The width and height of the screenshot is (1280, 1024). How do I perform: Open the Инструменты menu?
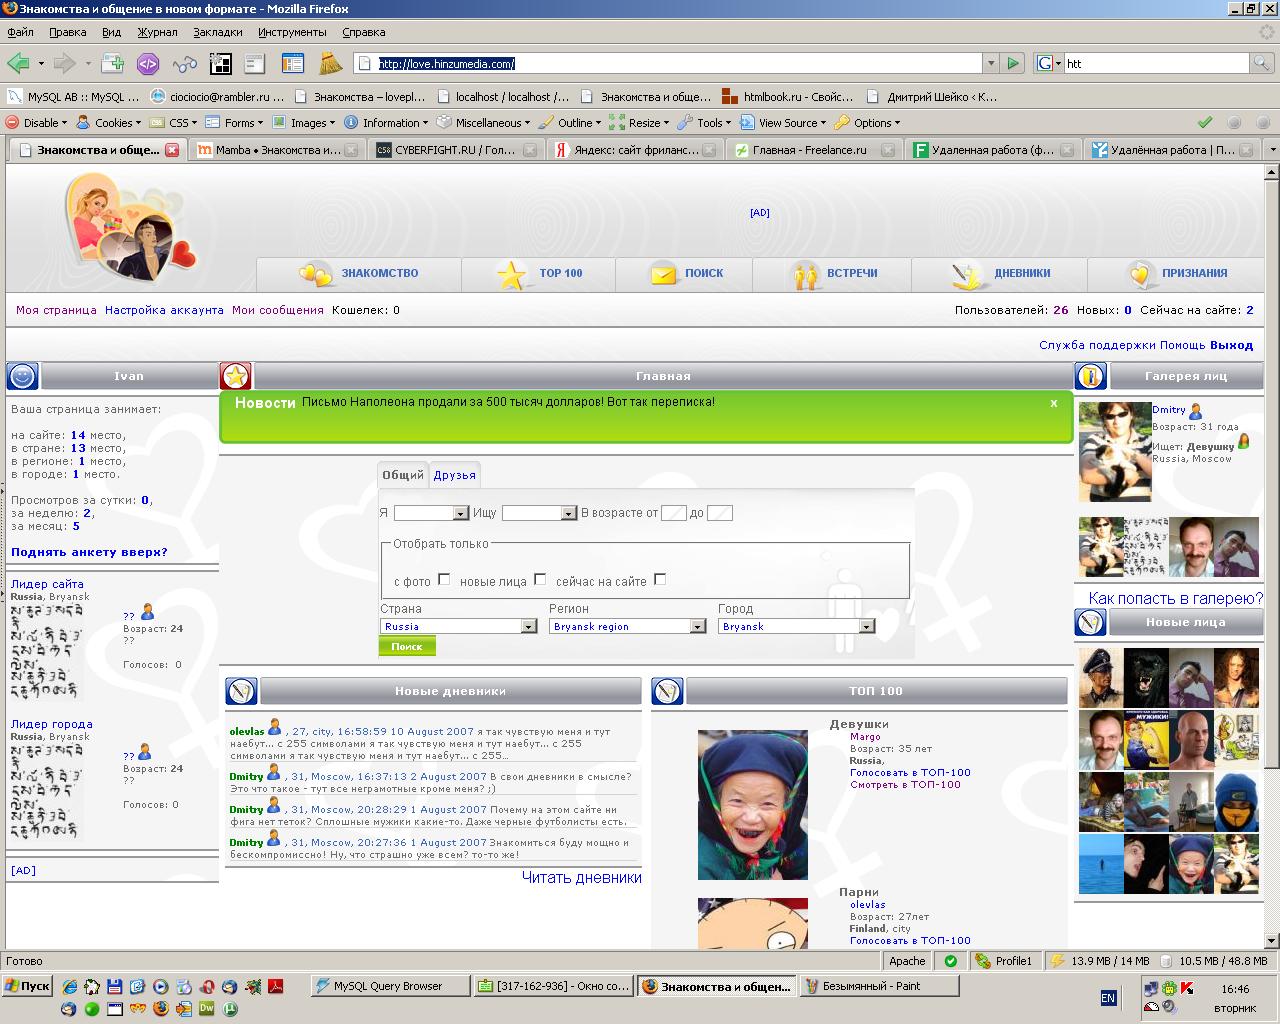pos(292,32)
